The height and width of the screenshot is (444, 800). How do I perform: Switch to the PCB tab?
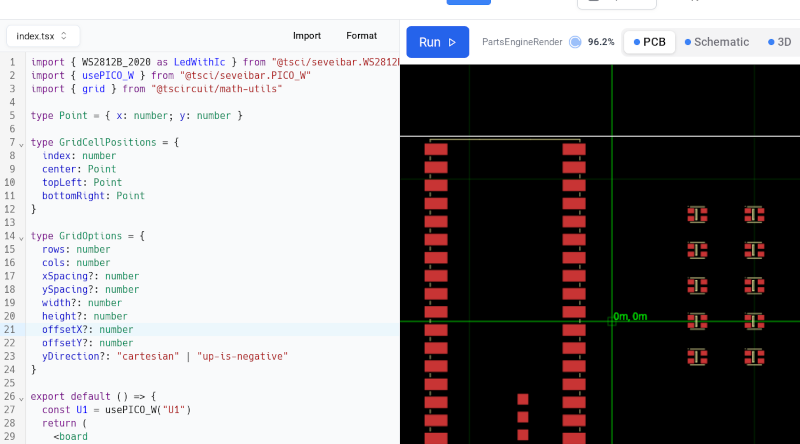point(649,42)
